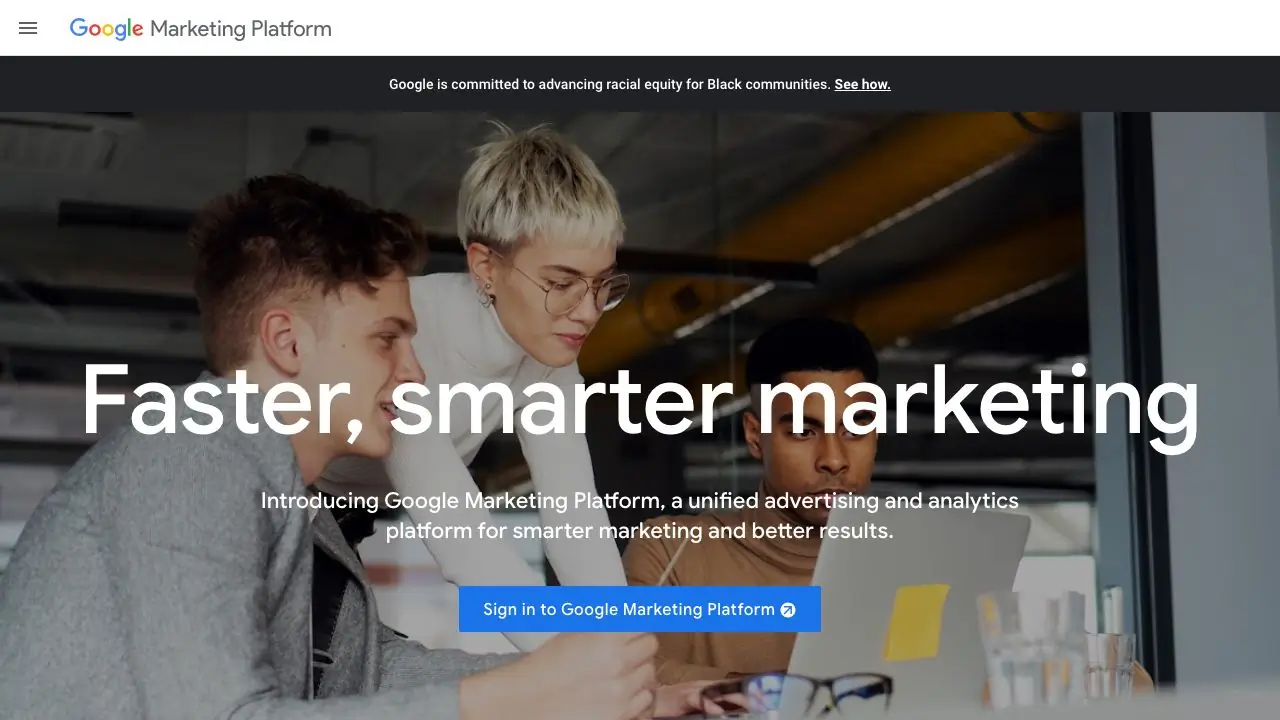
Task: Click the word "marketing" in the large headline
Action: pyautogui.click(x=976, y=405)
